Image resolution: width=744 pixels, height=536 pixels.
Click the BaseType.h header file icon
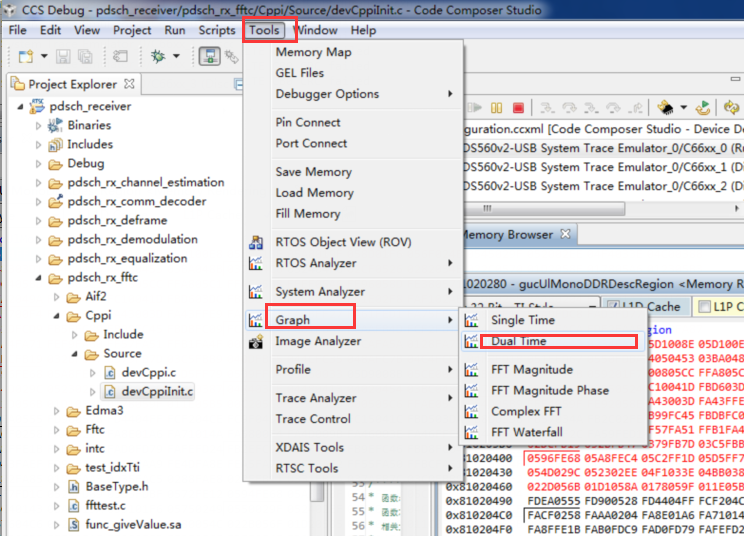73,487
